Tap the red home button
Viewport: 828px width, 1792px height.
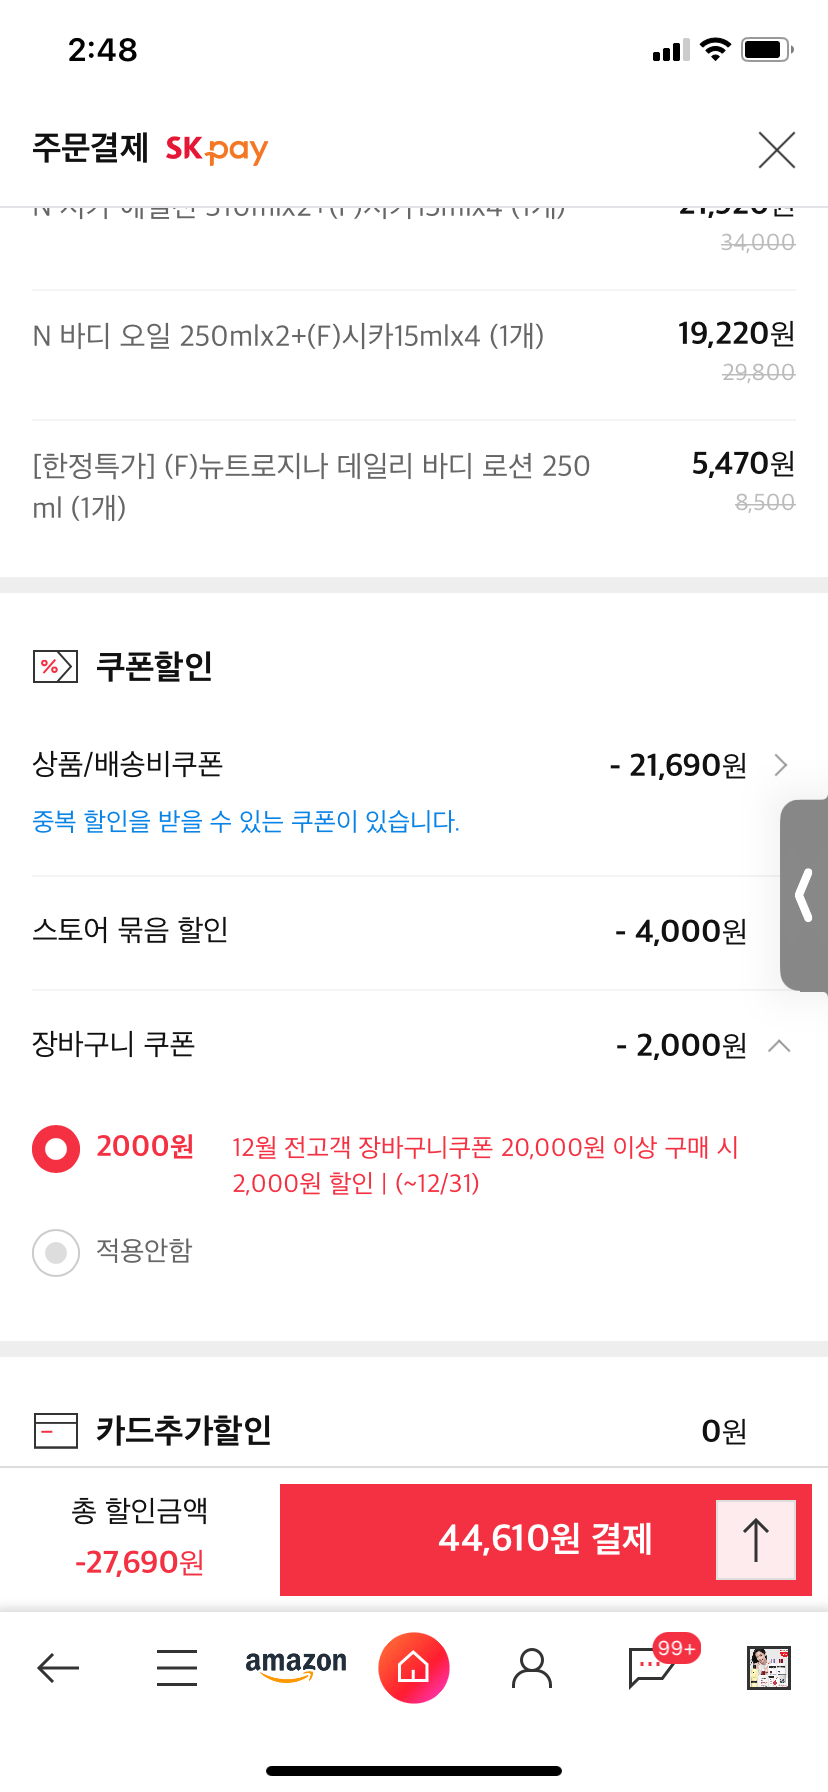tap(414, 1668)
